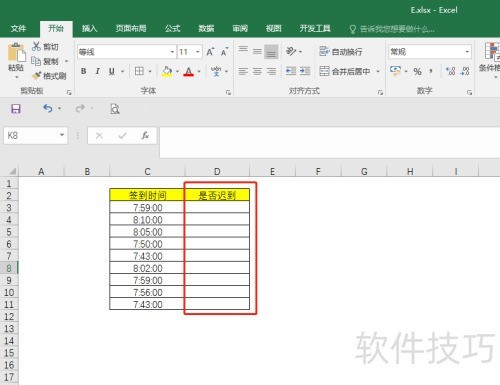Open the underline style dropdown arrow

[123, 71]
